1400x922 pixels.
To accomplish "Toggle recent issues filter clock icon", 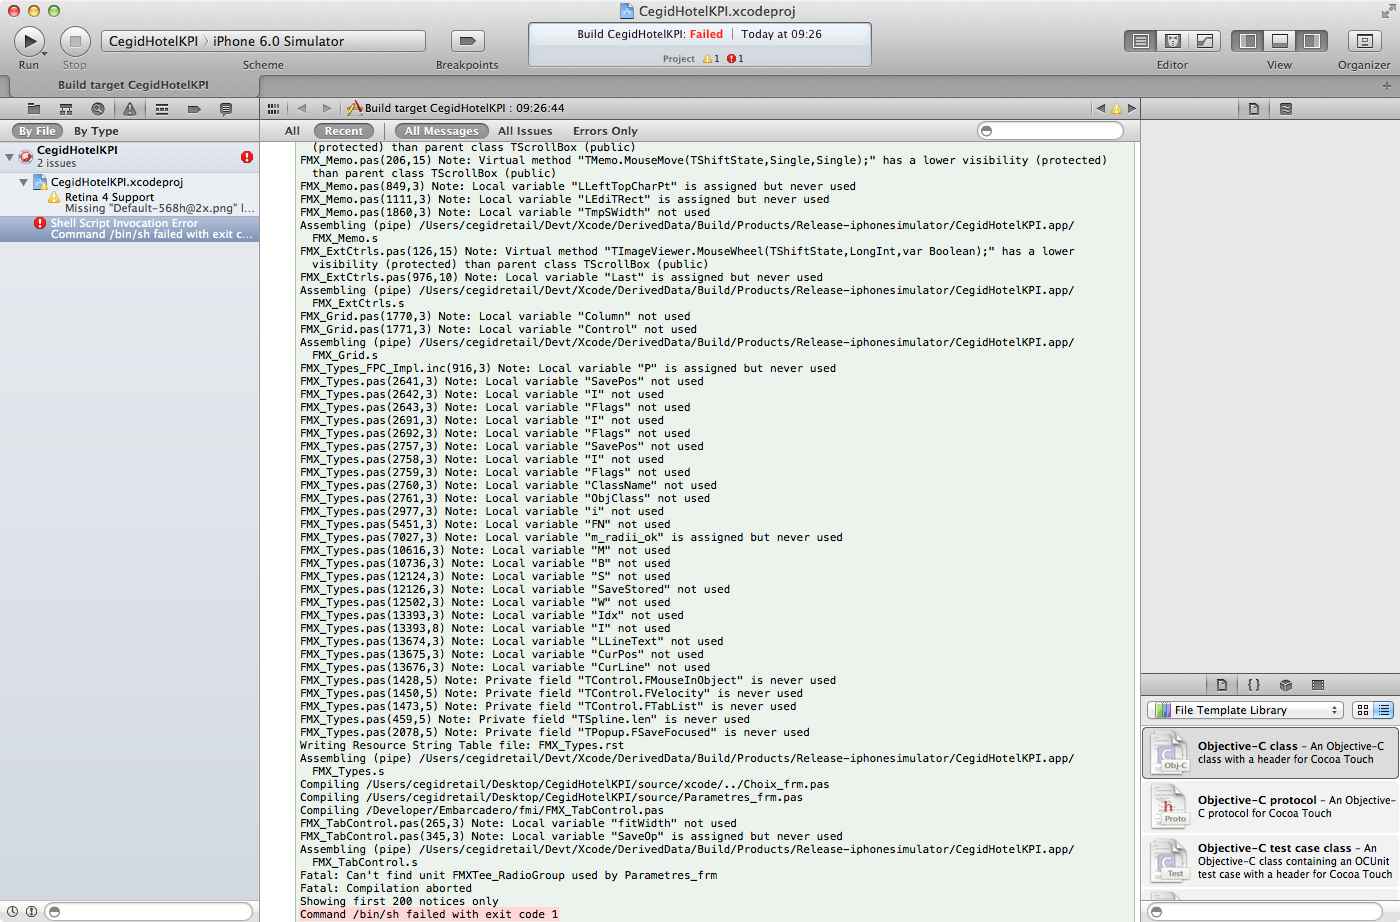I will 13,911.
